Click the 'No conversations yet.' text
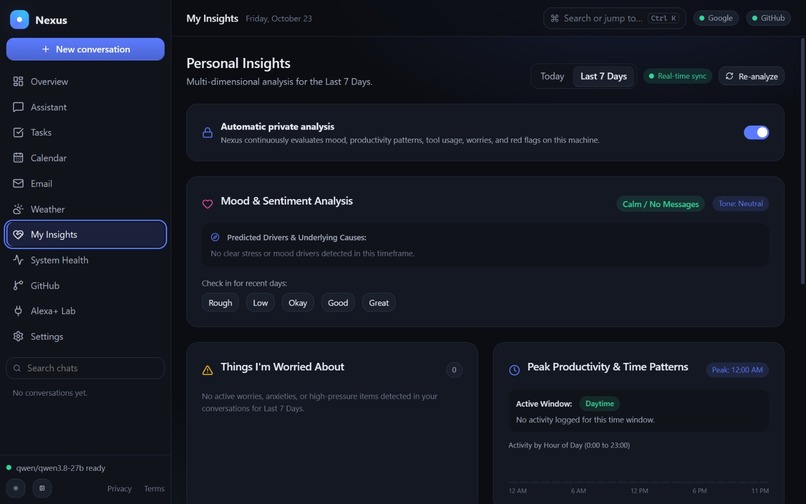Viewport: 806px width, 504px height. coord(50,393)
